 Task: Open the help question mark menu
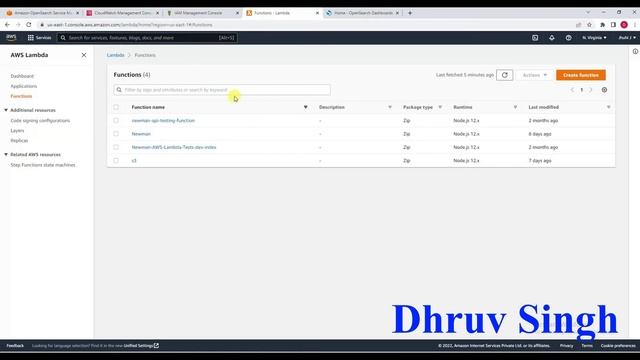(568, 38)
